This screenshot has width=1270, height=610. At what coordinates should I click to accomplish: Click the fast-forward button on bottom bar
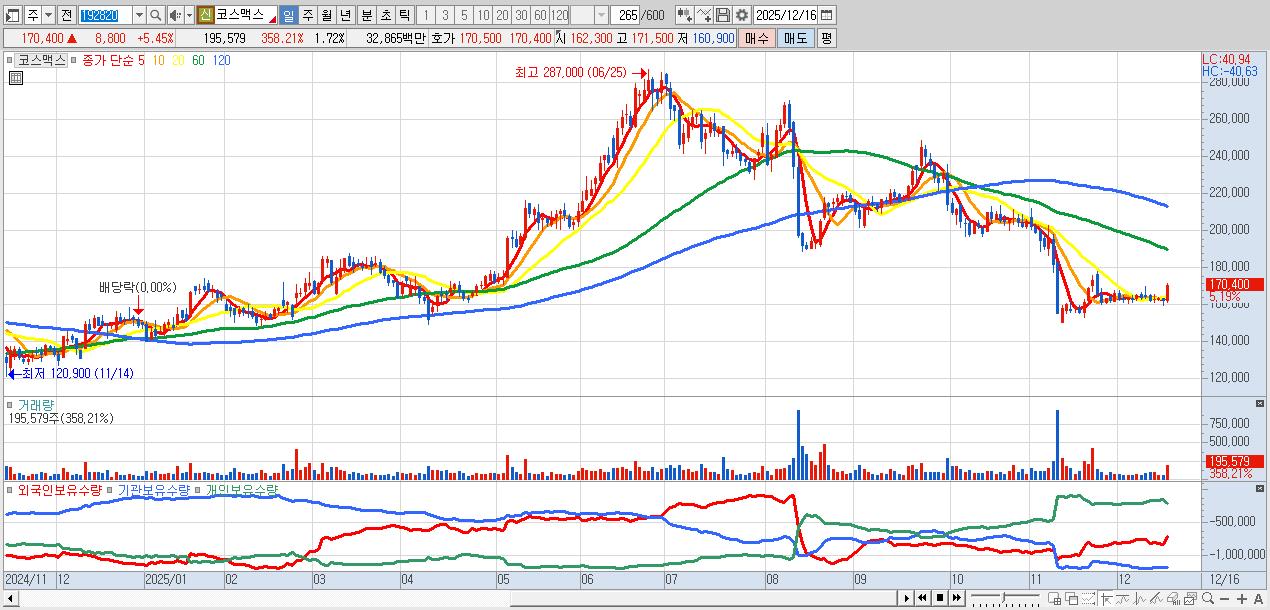click(957, 598)
